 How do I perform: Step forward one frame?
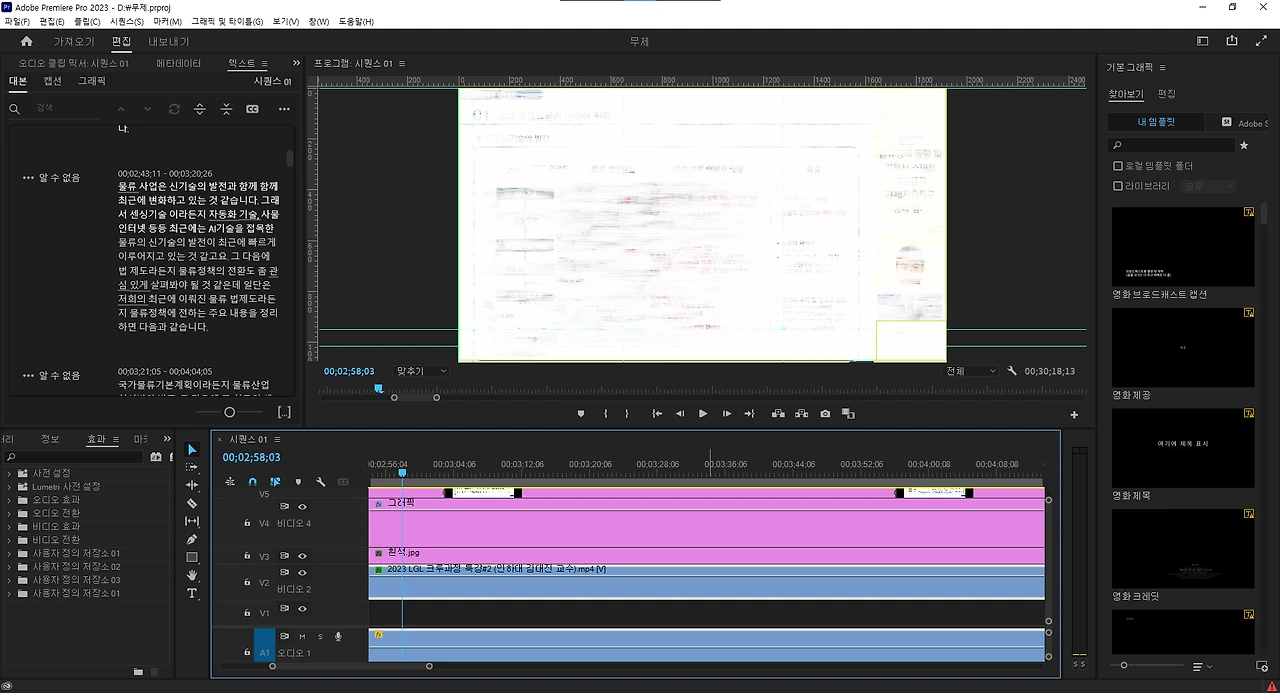pyautogui.click(x=726, y=414)
